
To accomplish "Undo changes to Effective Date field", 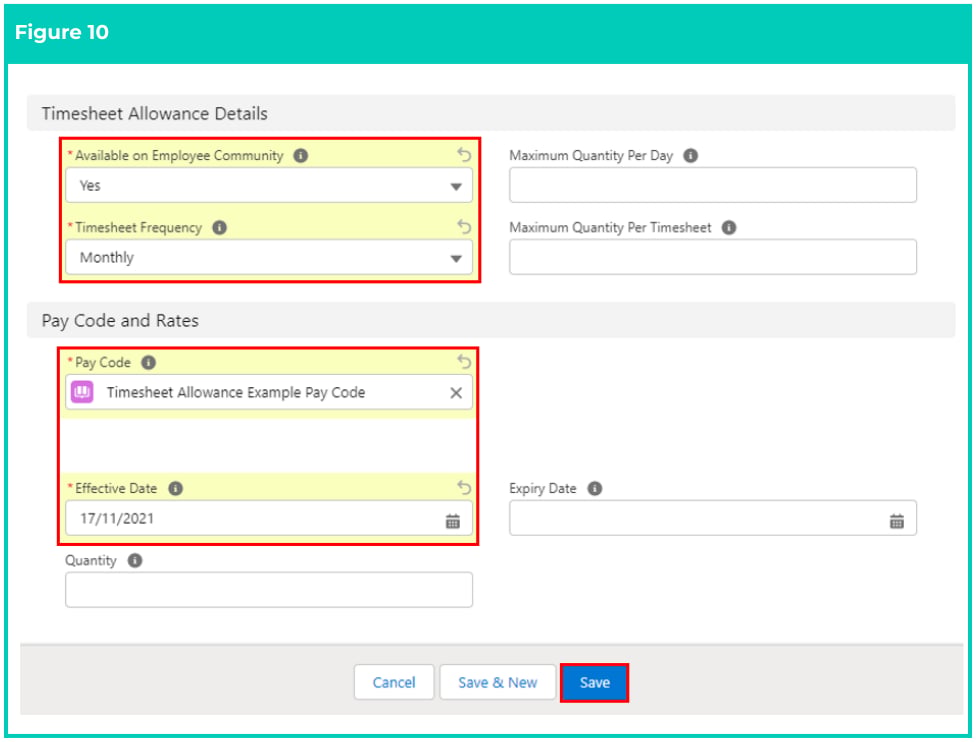I will point(464,487).
